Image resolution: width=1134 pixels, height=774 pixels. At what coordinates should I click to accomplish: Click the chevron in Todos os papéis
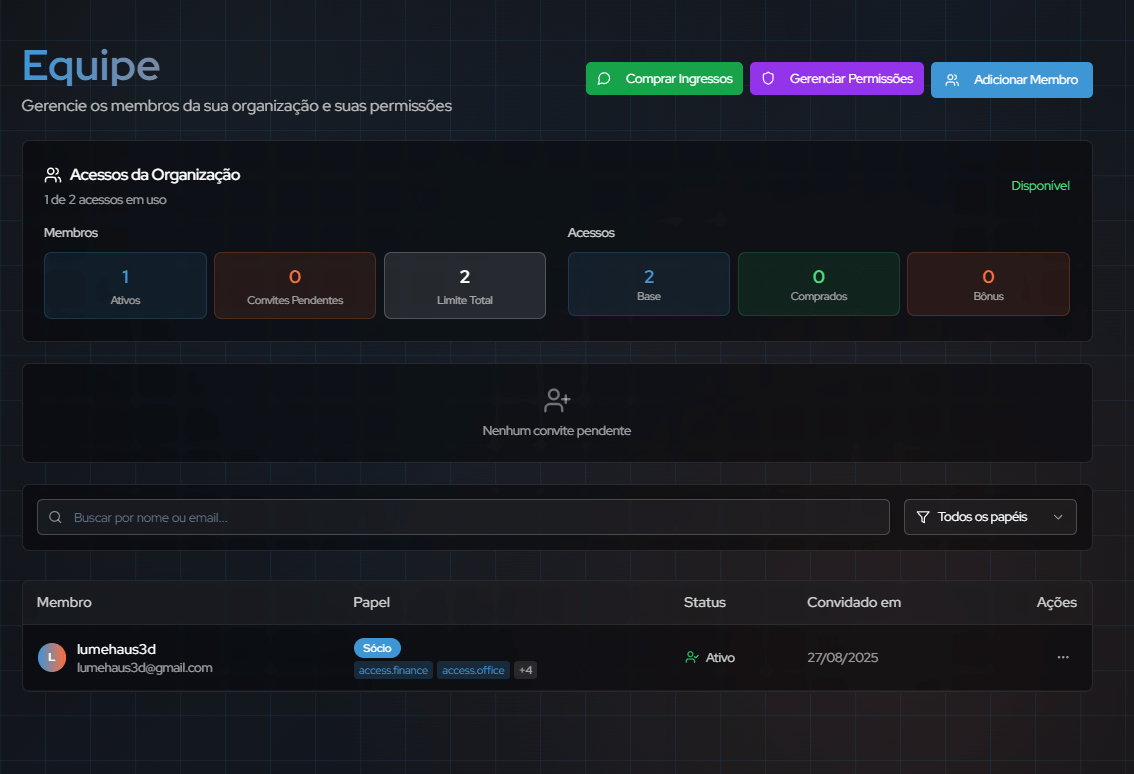tap(1058, 517)
